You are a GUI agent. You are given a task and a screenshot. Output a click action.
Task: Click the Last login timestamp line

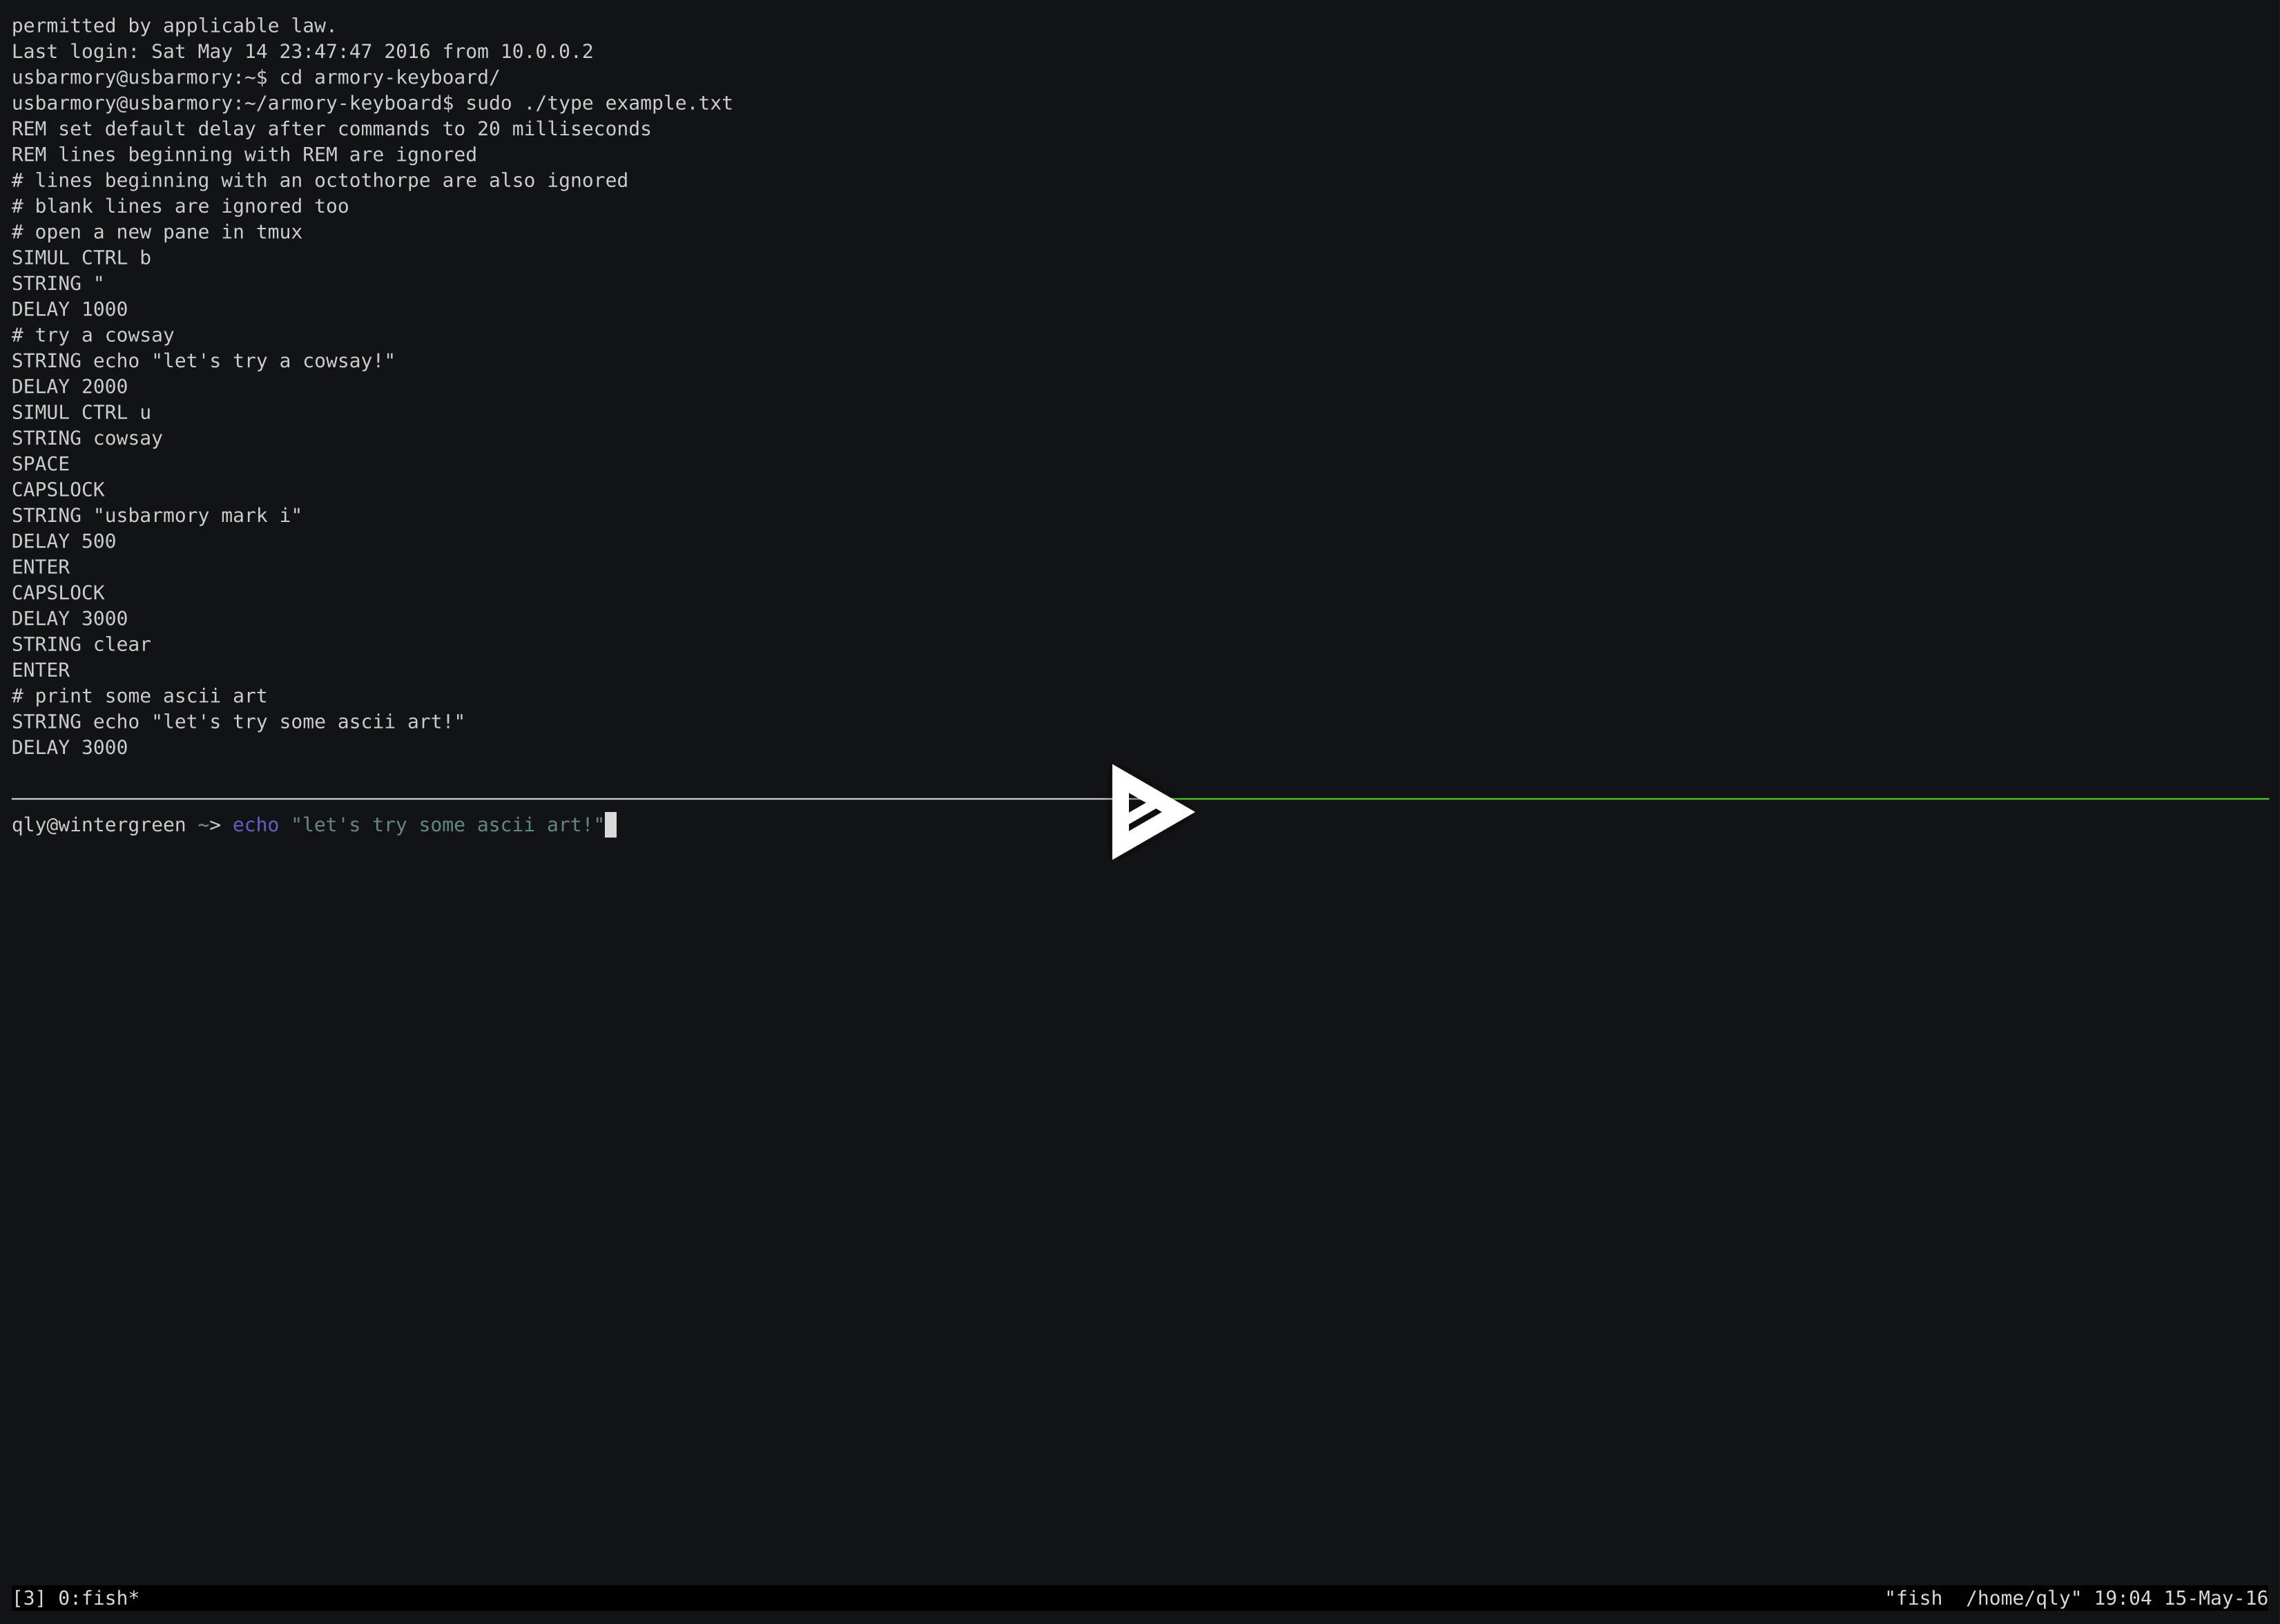300,51
